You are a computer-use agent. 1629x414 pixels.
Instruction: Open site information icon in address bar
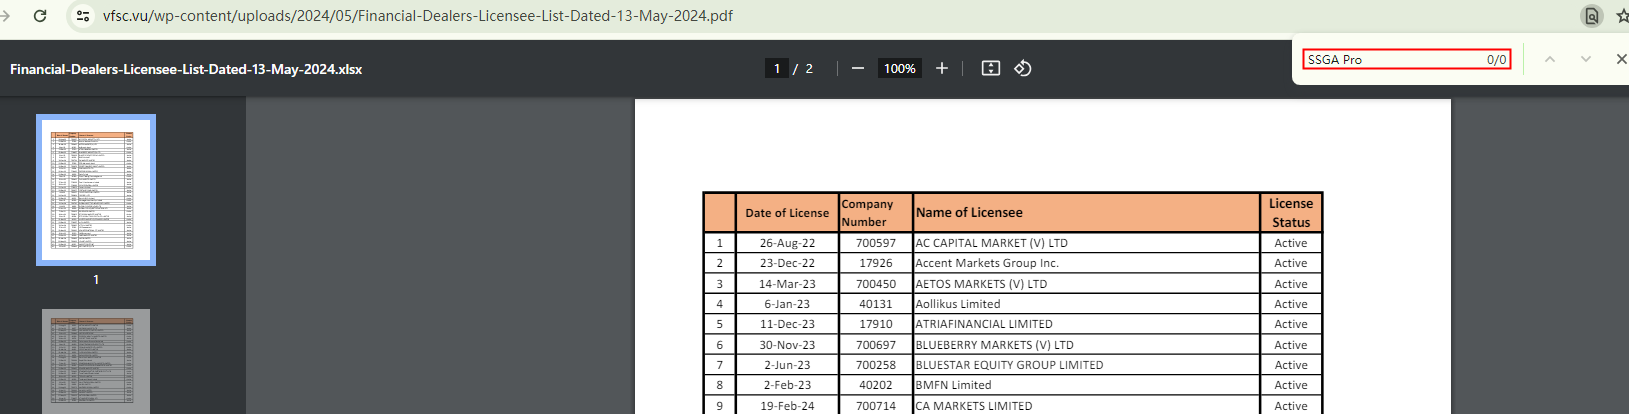point(83,16)
